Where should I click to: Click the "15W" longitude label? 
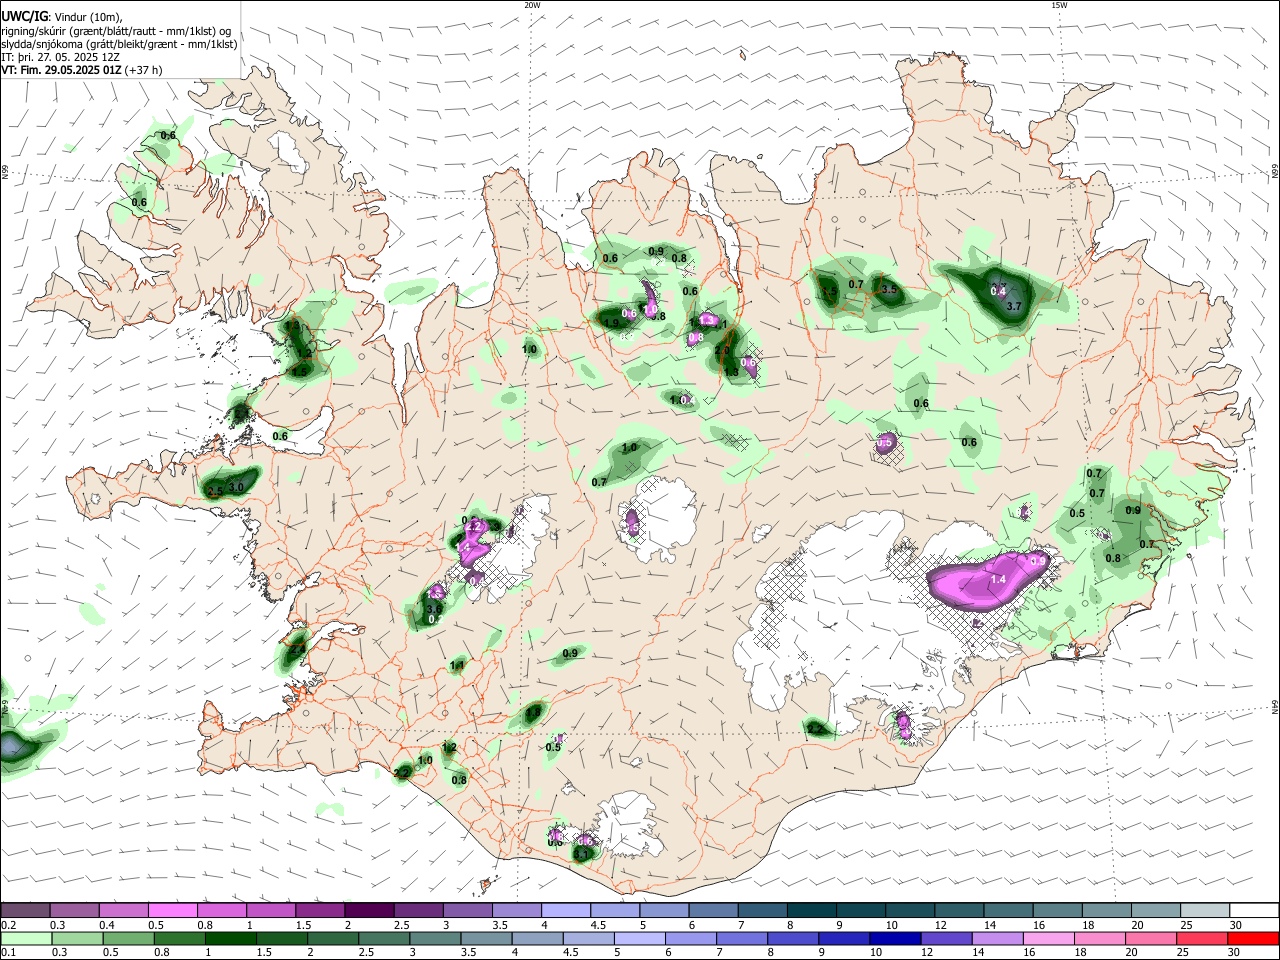coord(1059,5)
